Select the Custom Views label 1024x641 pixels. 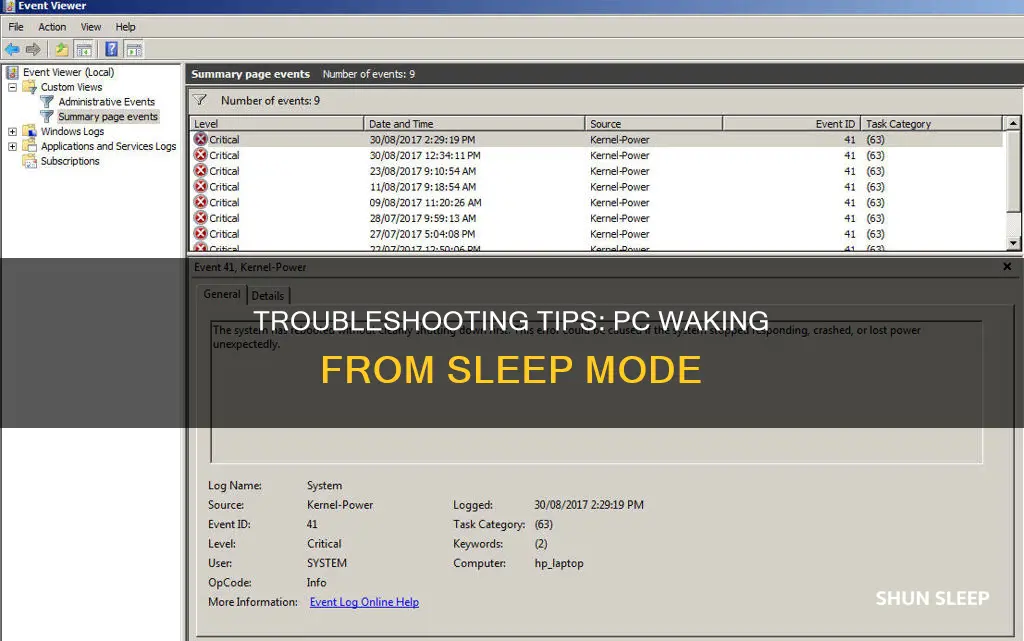click(71, 87)
